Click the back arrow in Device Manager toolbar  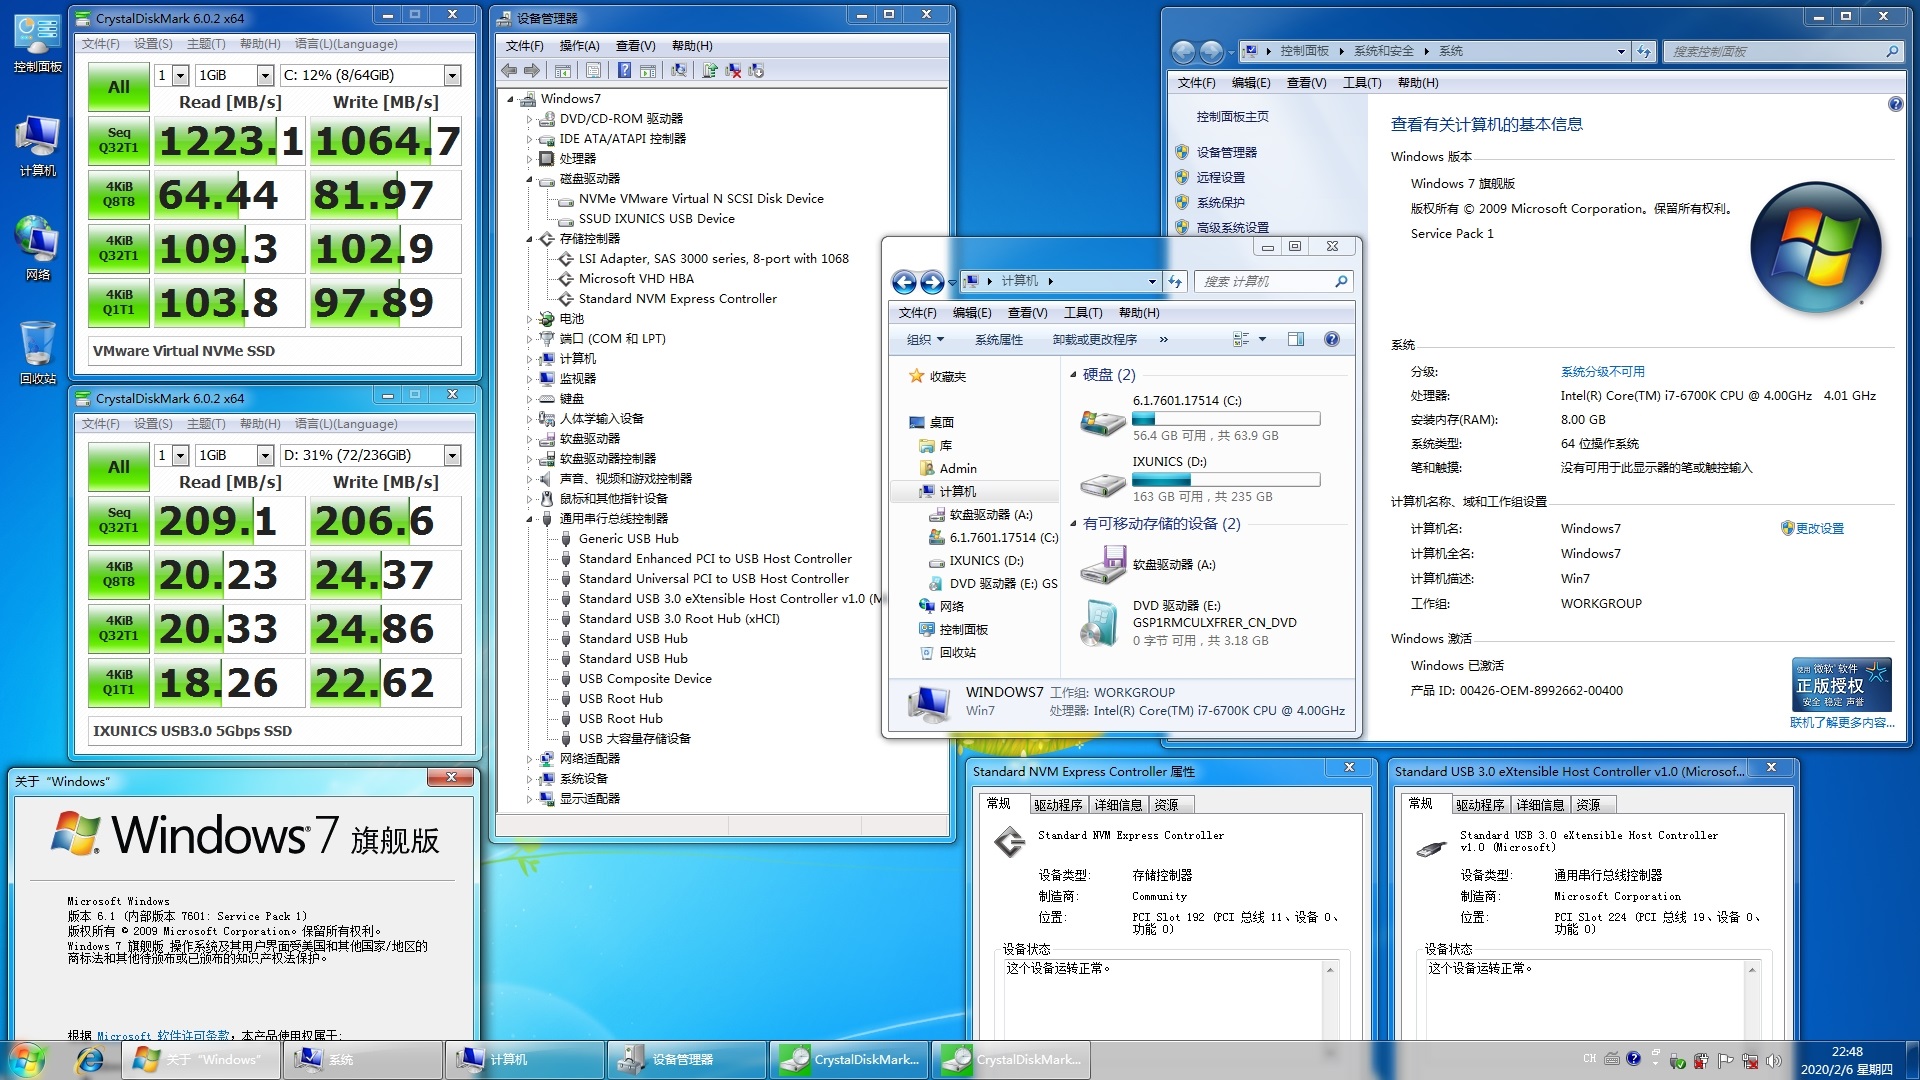(x=509, y=70)
